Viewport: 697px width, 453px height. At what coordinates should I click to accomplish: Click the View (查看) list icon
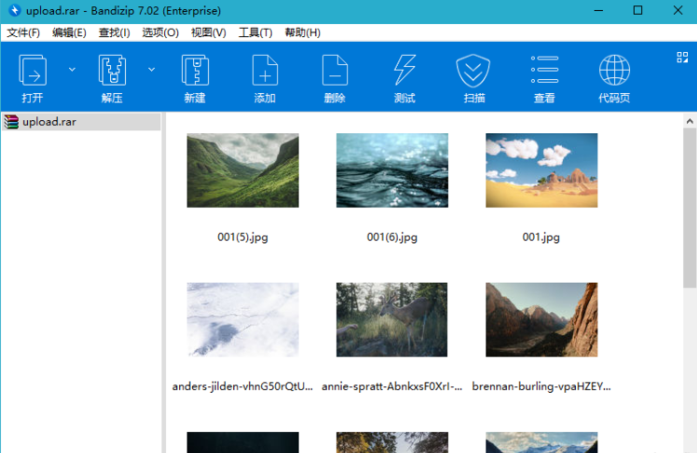tap(545, 69)
